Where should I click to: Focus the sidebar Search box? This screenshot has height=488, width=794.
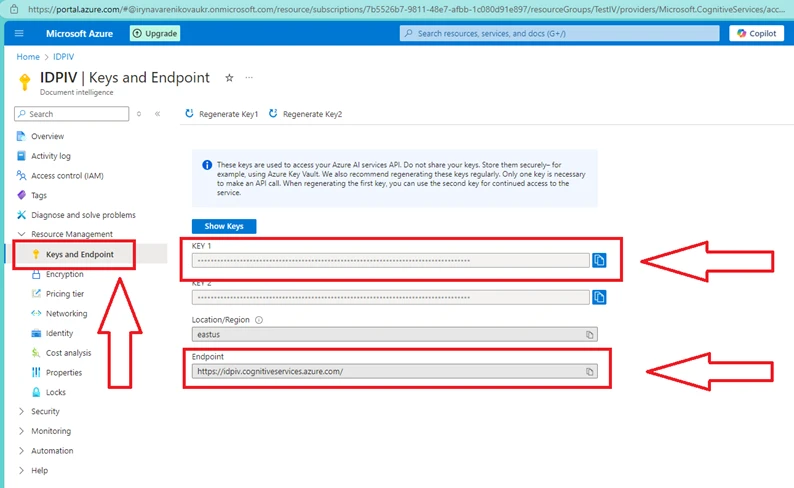71,114
